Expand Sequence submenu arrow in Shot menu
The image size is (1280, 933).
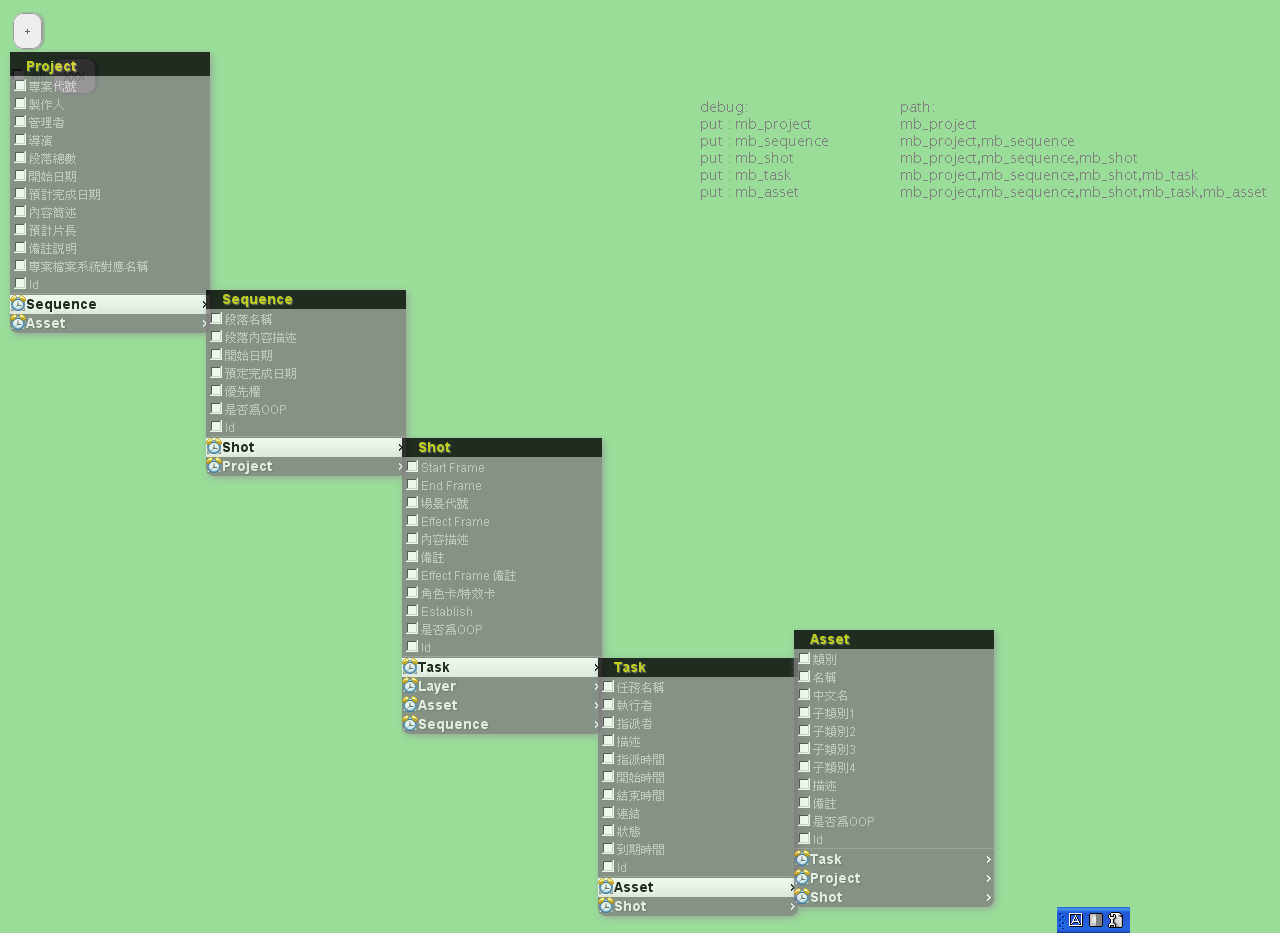point(596,725)
